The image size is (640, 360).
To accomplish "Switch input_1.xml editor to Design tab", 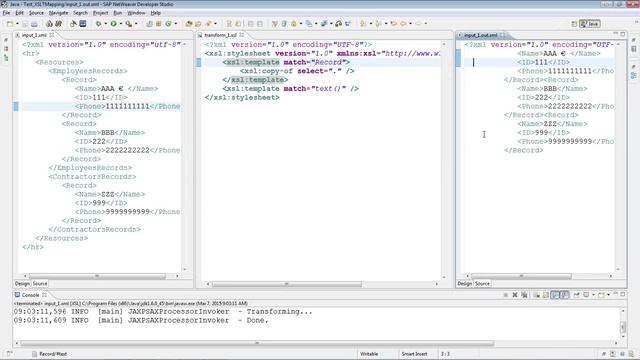I will point(22,283).
